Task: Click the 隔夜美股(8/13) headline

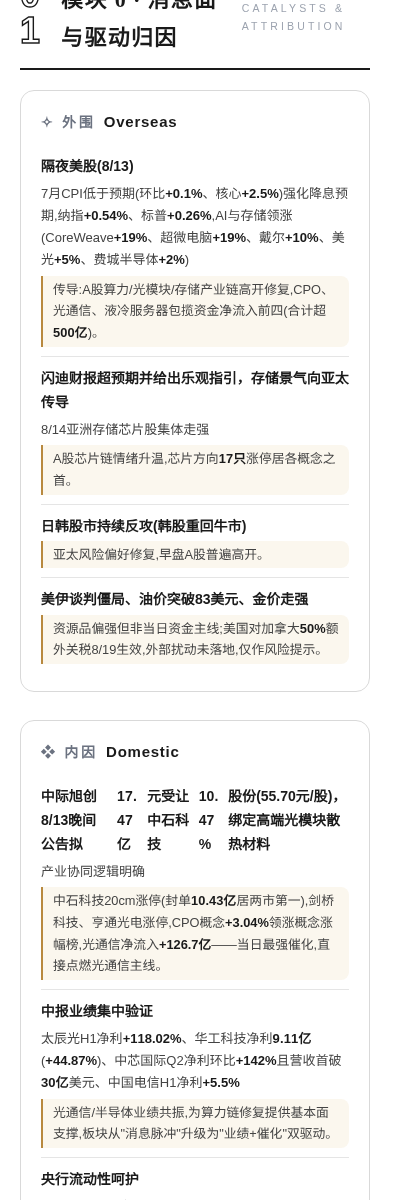Action: 87,166
